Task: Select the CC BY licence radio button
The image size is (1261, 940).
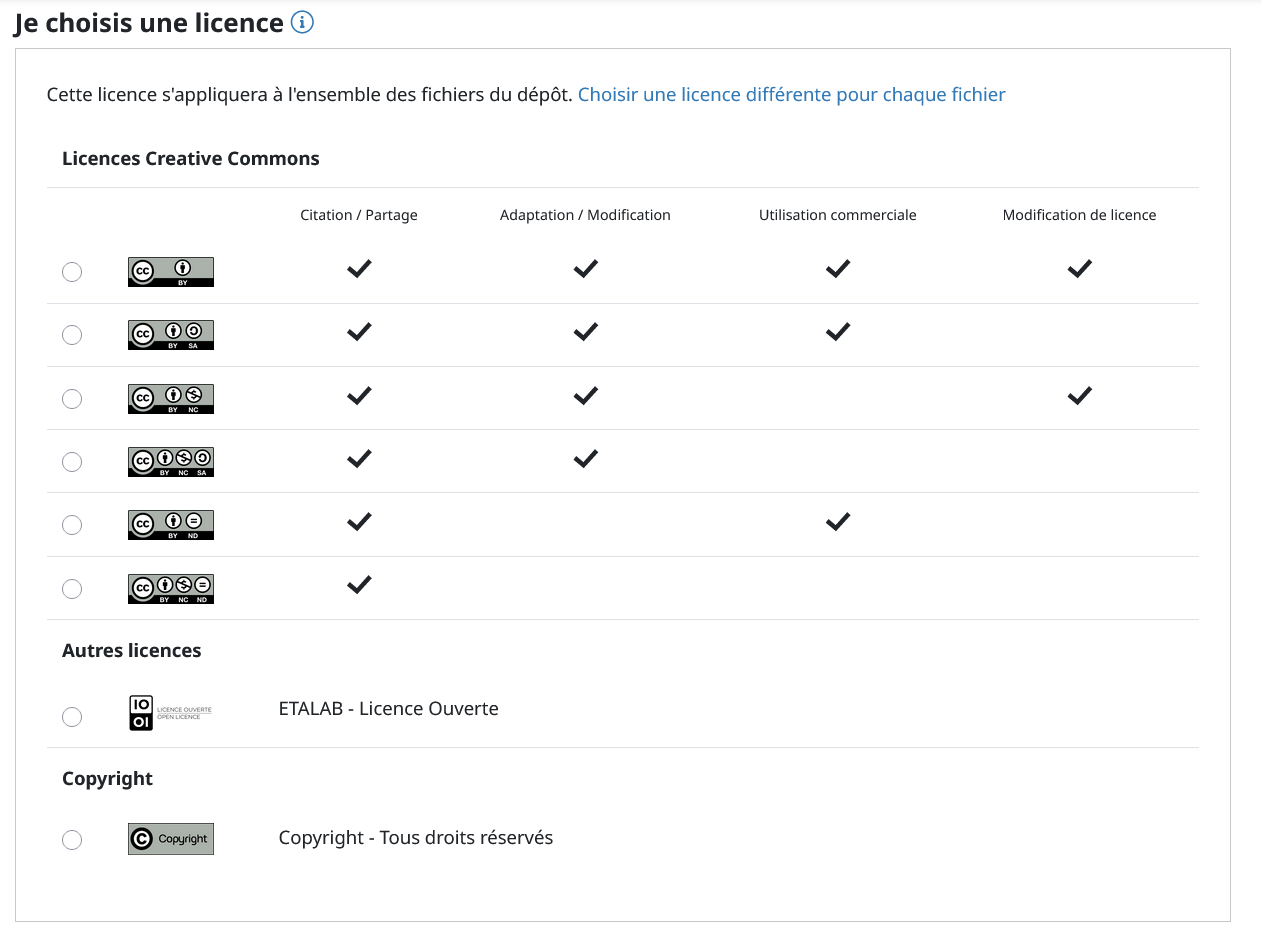Action: click(x=72, y=272)
